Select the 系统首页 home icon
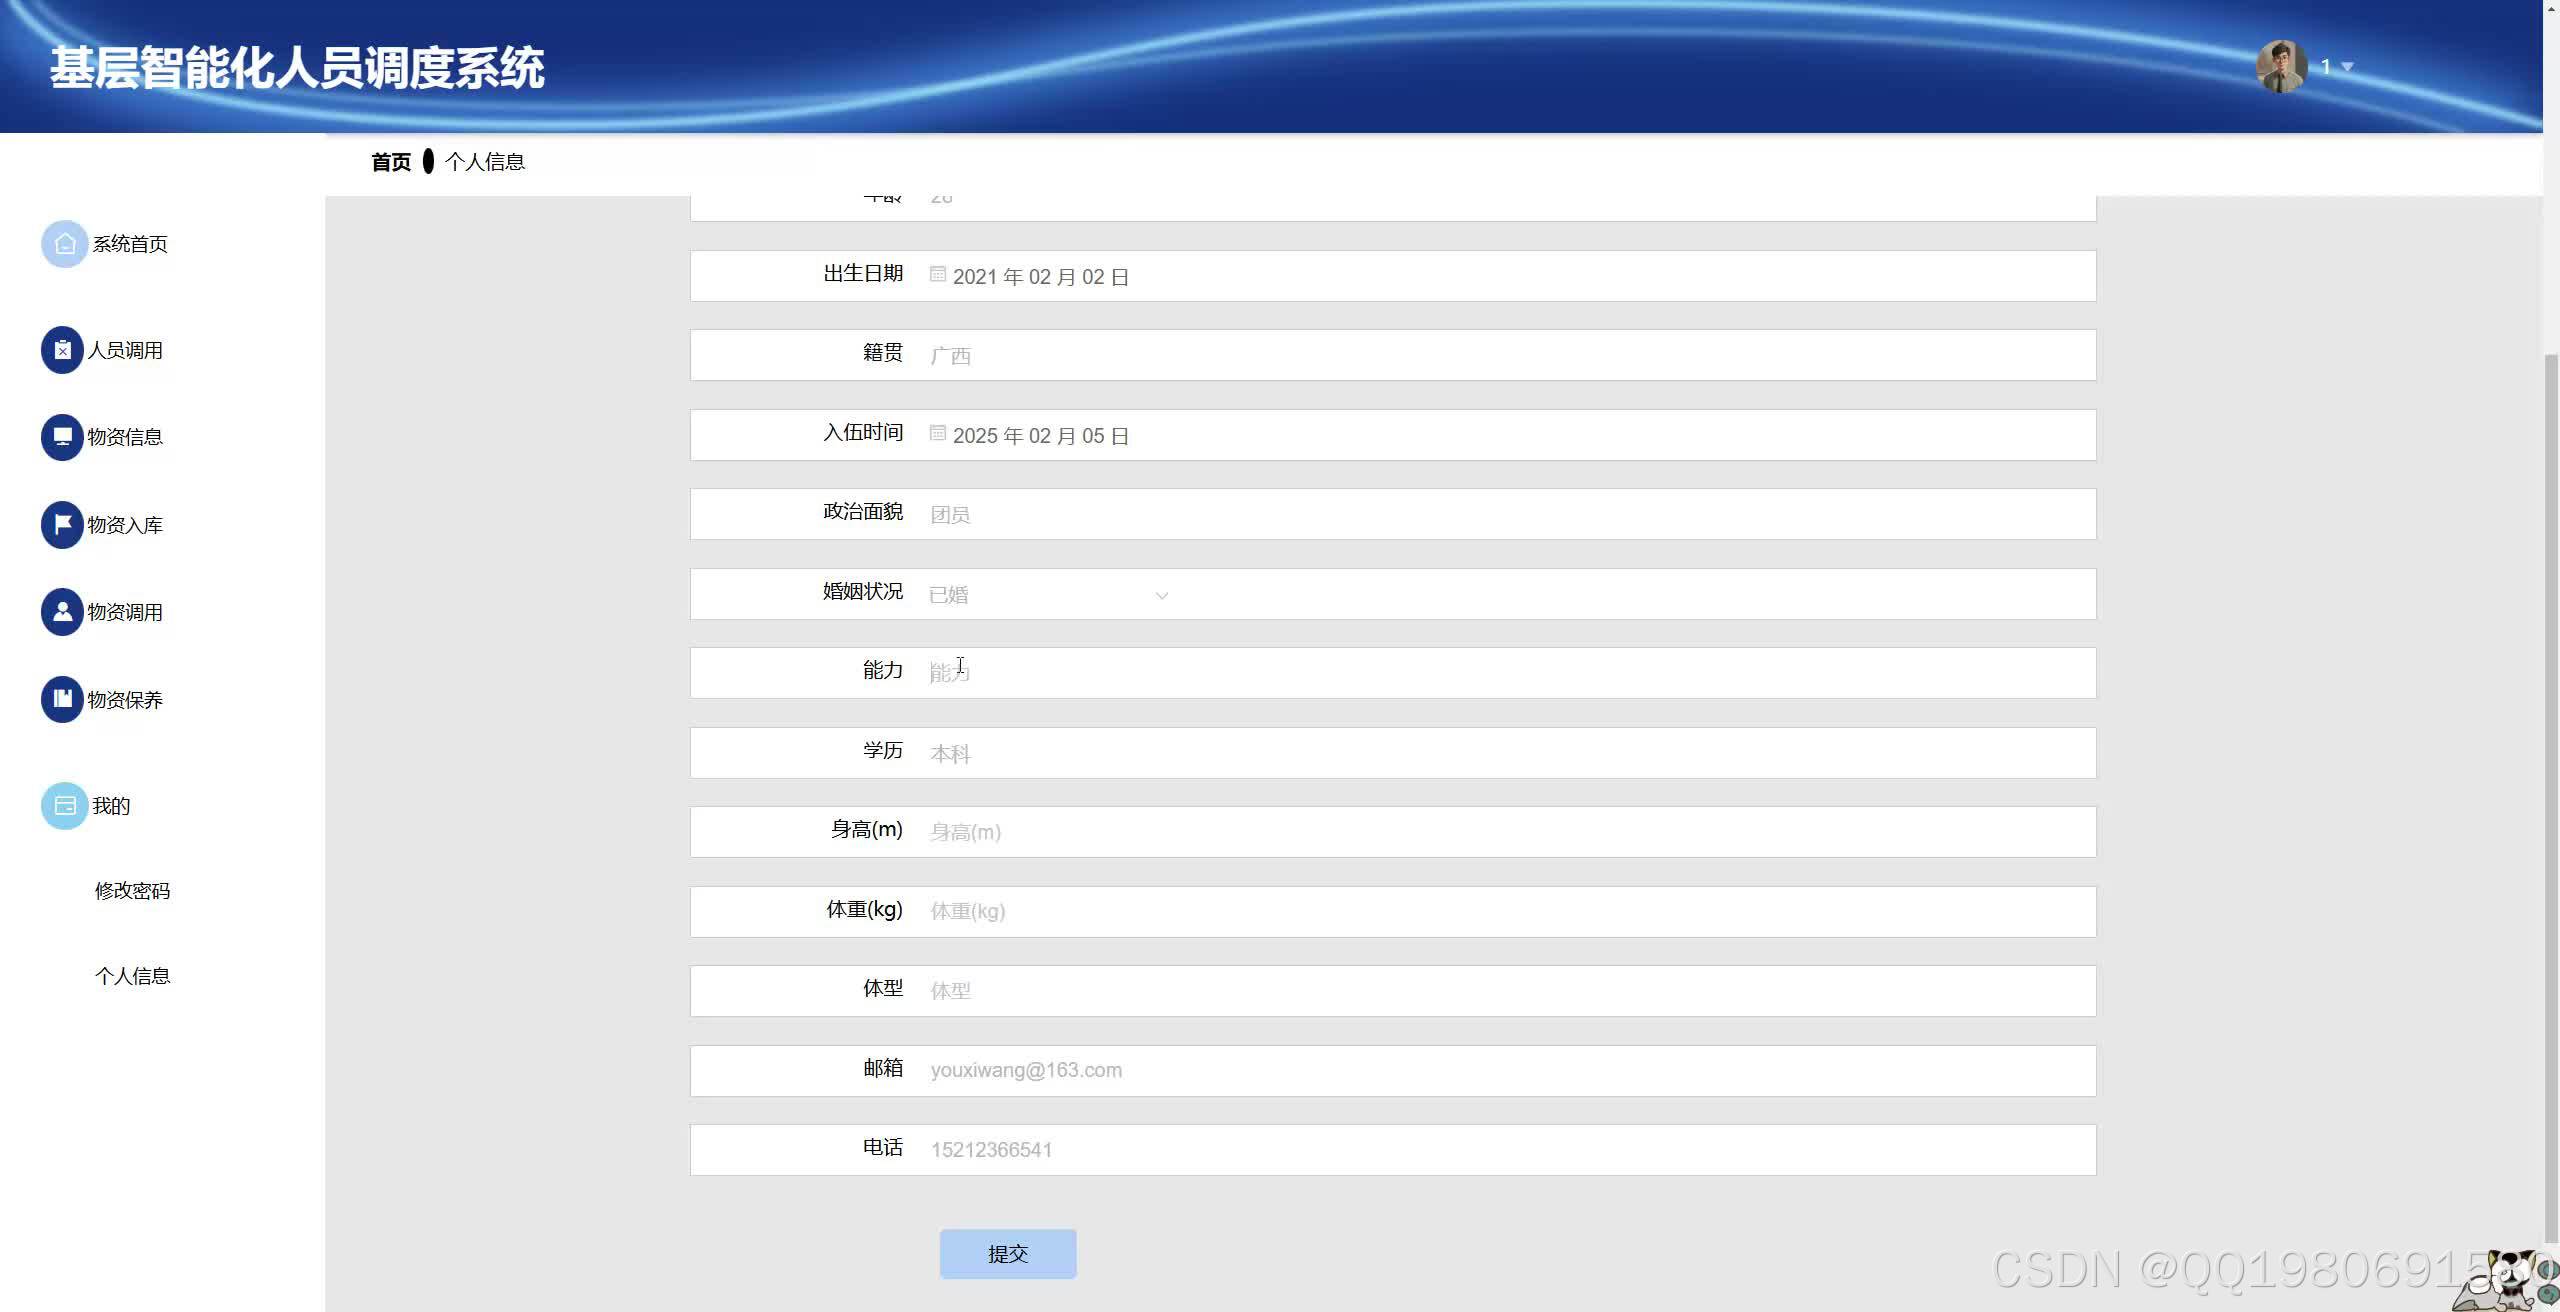Screen dimensions: 2560x1312 tap(64, 243)
